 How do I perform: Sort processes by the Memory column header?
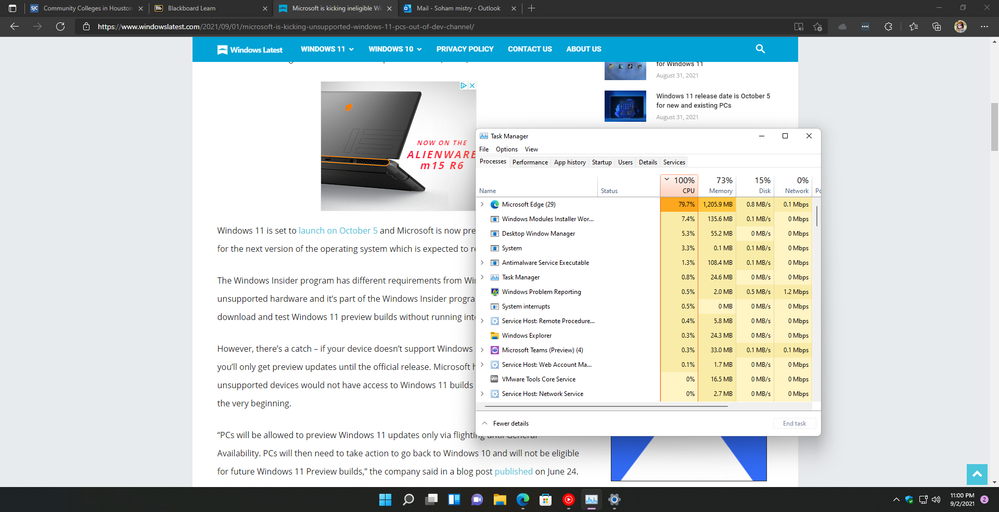pos(717,185)
